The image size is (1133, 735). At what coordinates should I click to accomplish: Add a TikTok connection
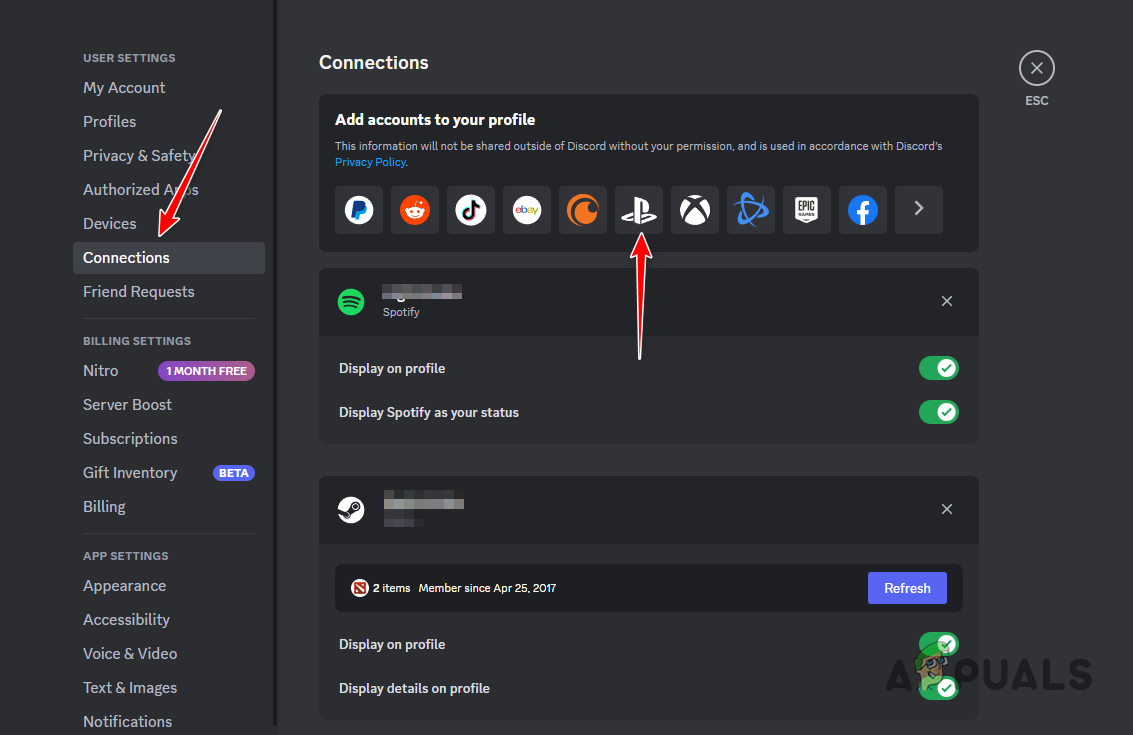470,210
